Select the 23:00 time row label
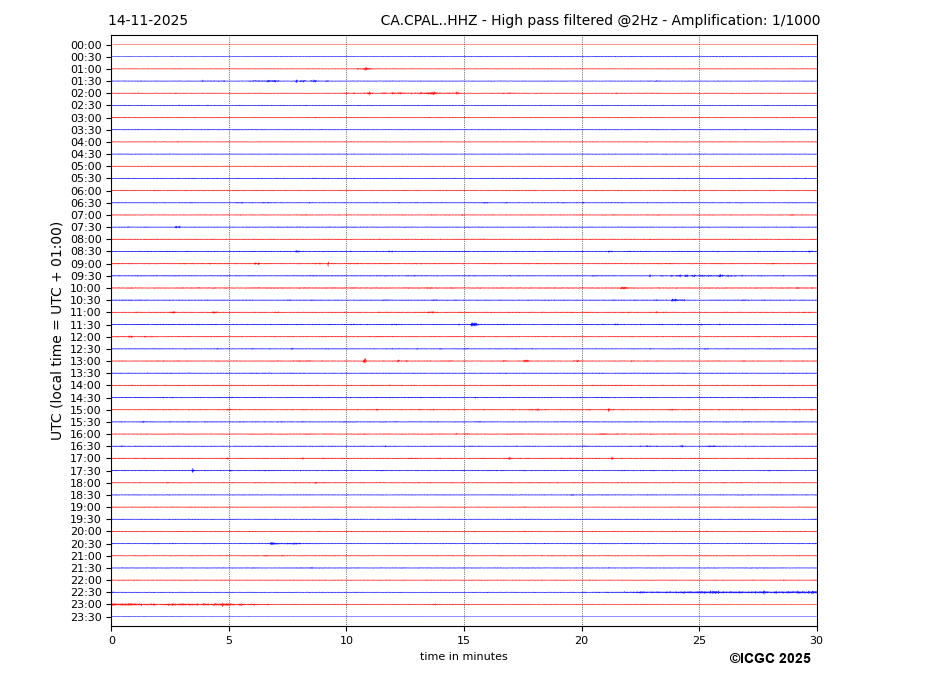Viewport: 927px width, 696px height. click(x=86, y=605)
